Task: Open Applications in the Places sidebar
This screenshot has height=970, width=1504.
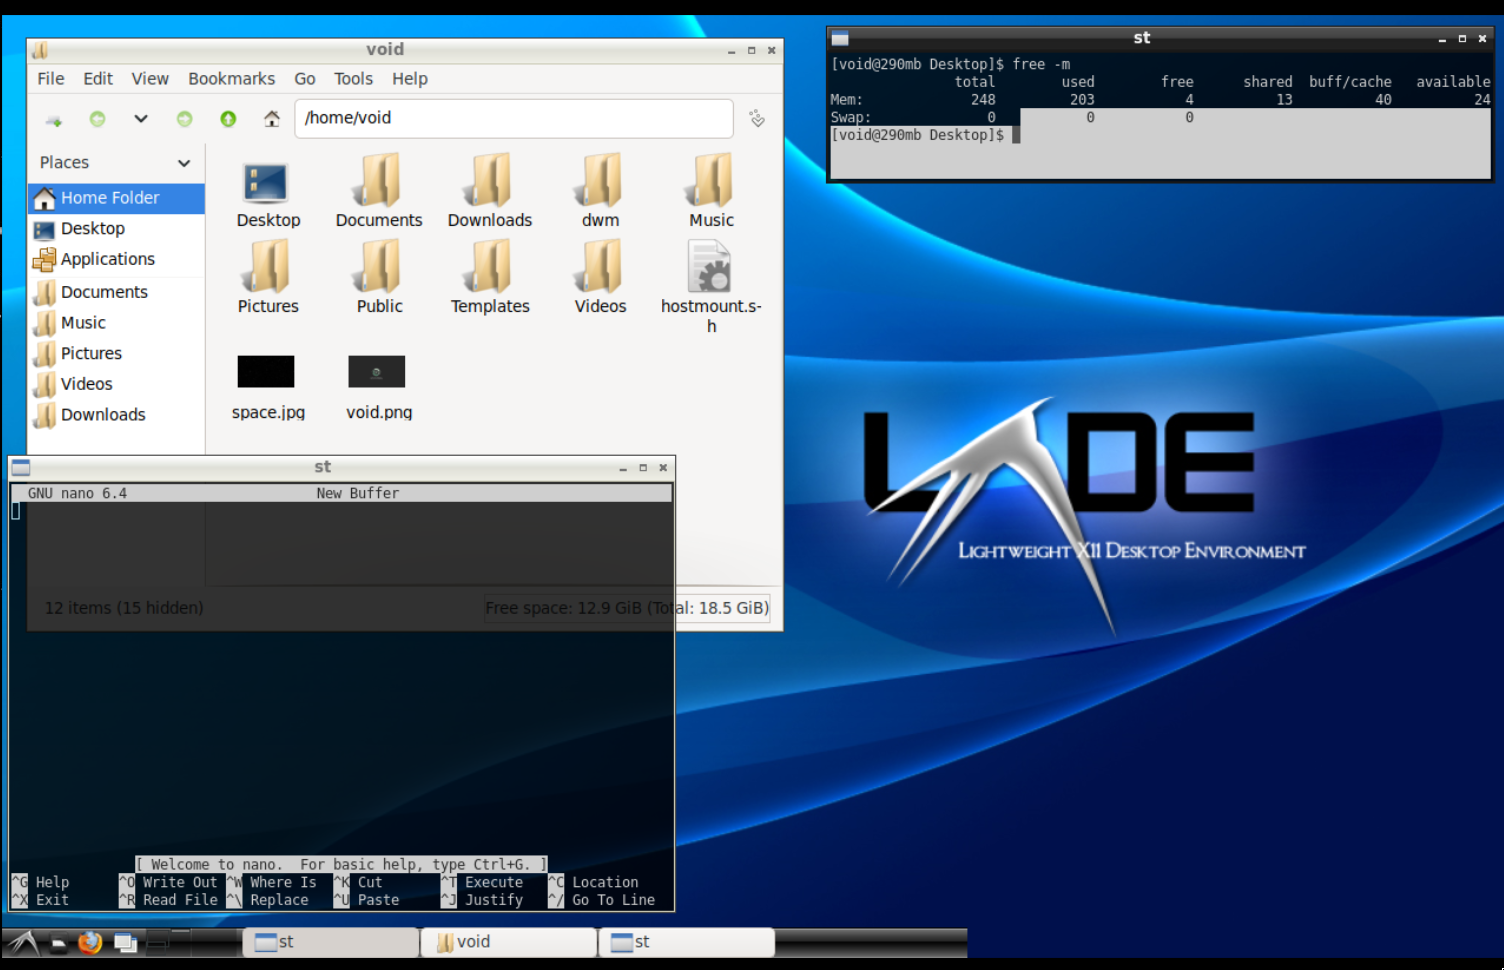Action: click(x=116, y=259)
